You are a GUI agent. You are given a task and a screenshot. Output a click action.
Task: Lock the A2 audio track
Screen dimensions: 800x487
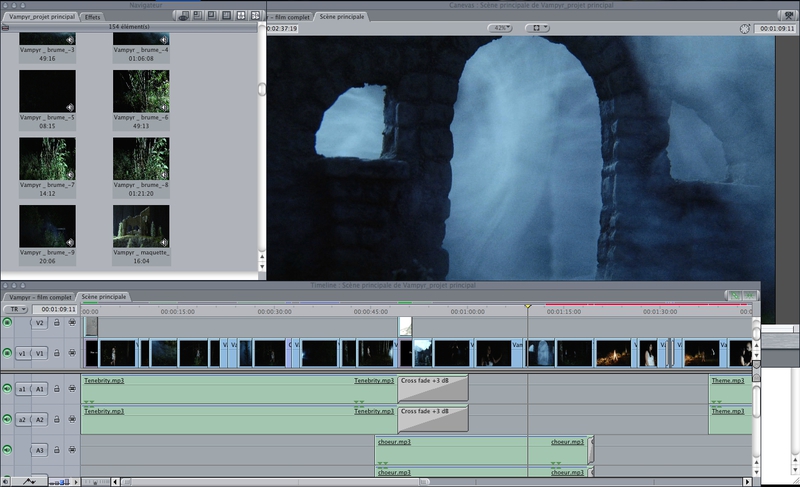[x=57, y=419]
